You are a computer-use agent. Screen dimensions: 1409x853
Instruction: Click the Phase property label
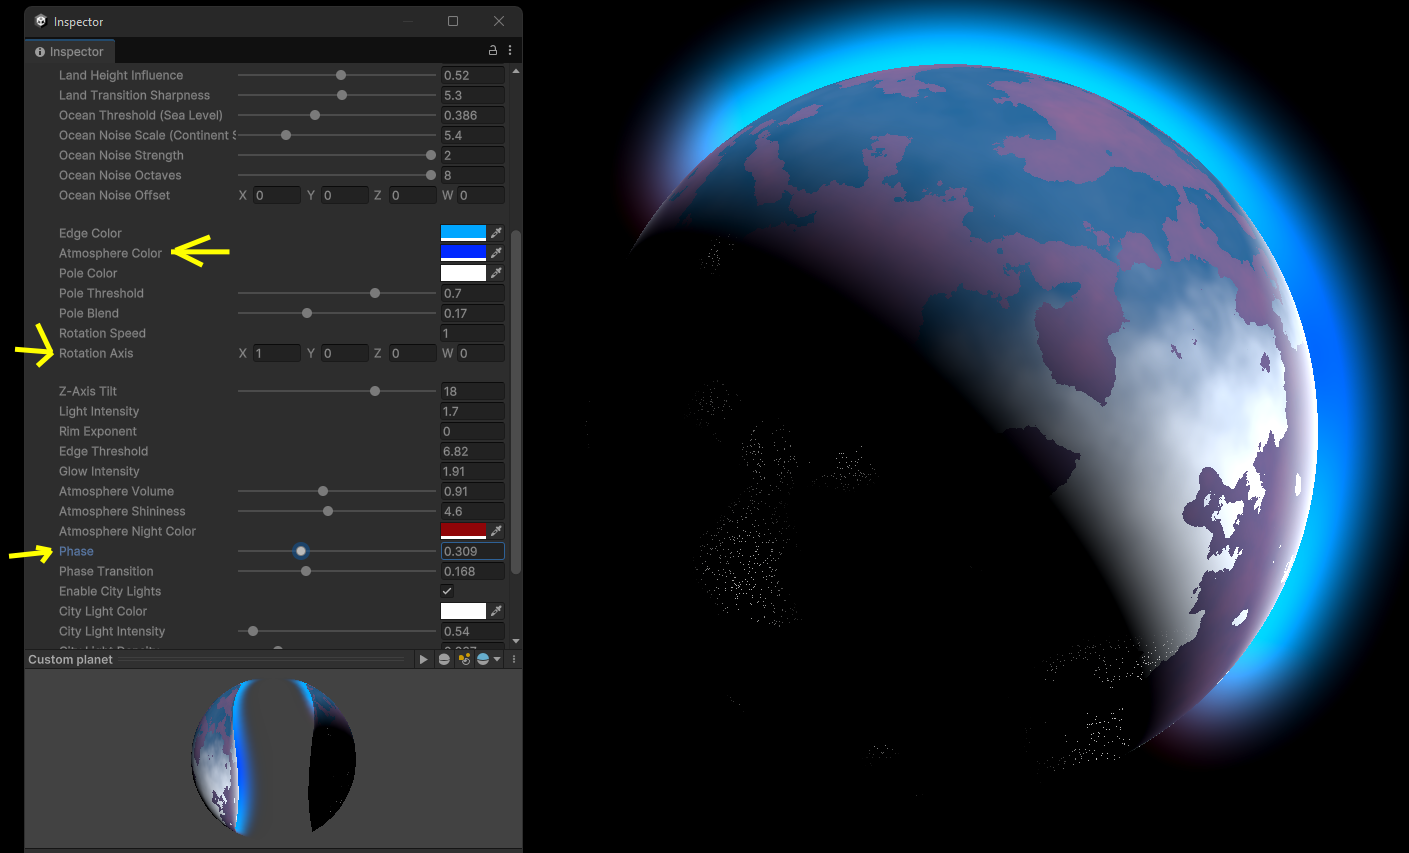pos(76,551)
